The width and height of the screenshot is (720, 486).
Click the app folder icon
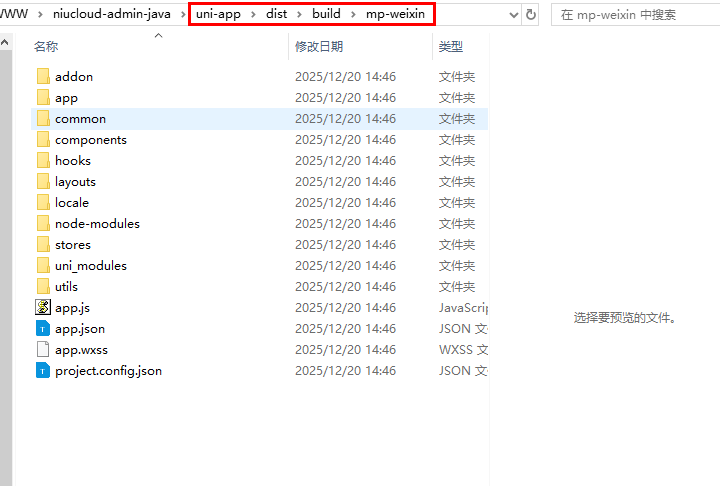[43, 97]
